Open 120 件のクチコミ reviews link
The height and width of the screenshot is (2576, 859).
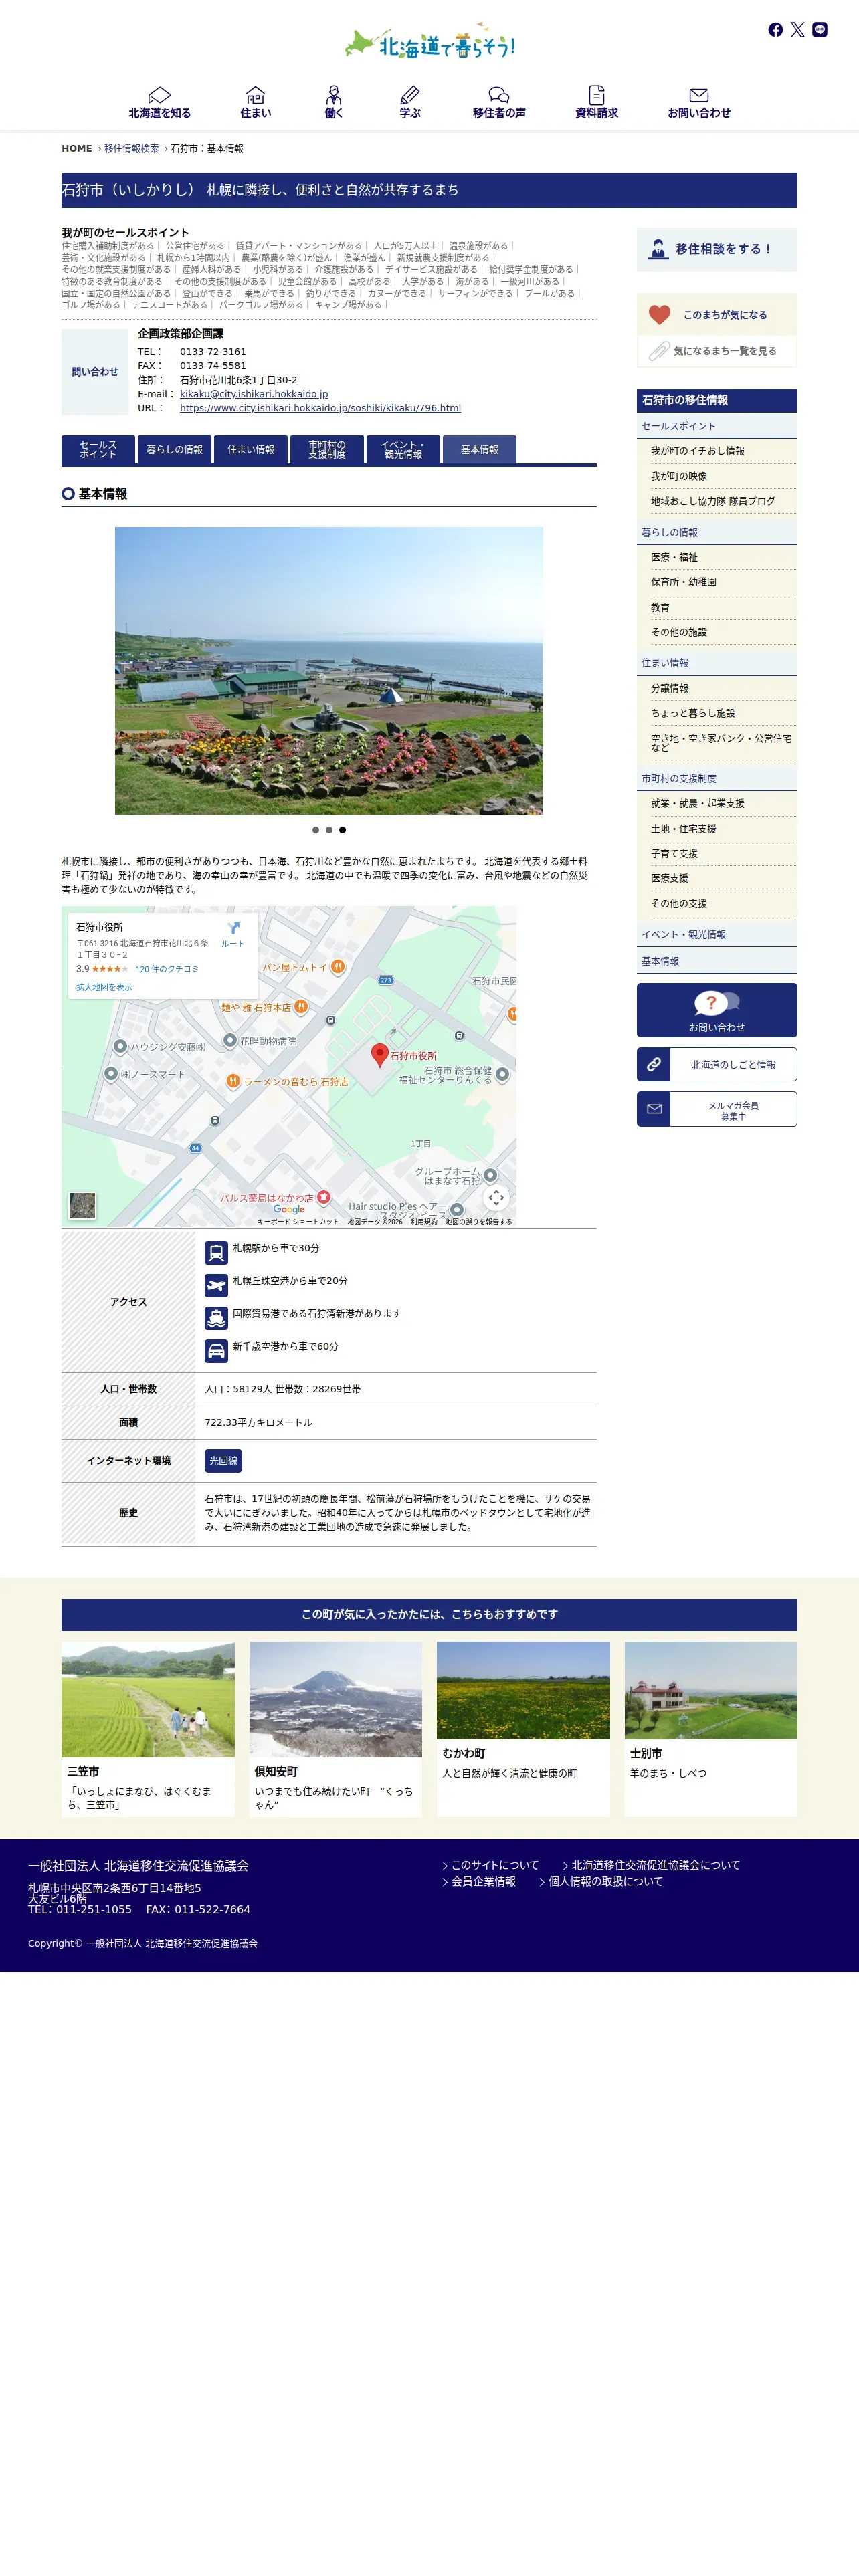[x=167, y=969]
